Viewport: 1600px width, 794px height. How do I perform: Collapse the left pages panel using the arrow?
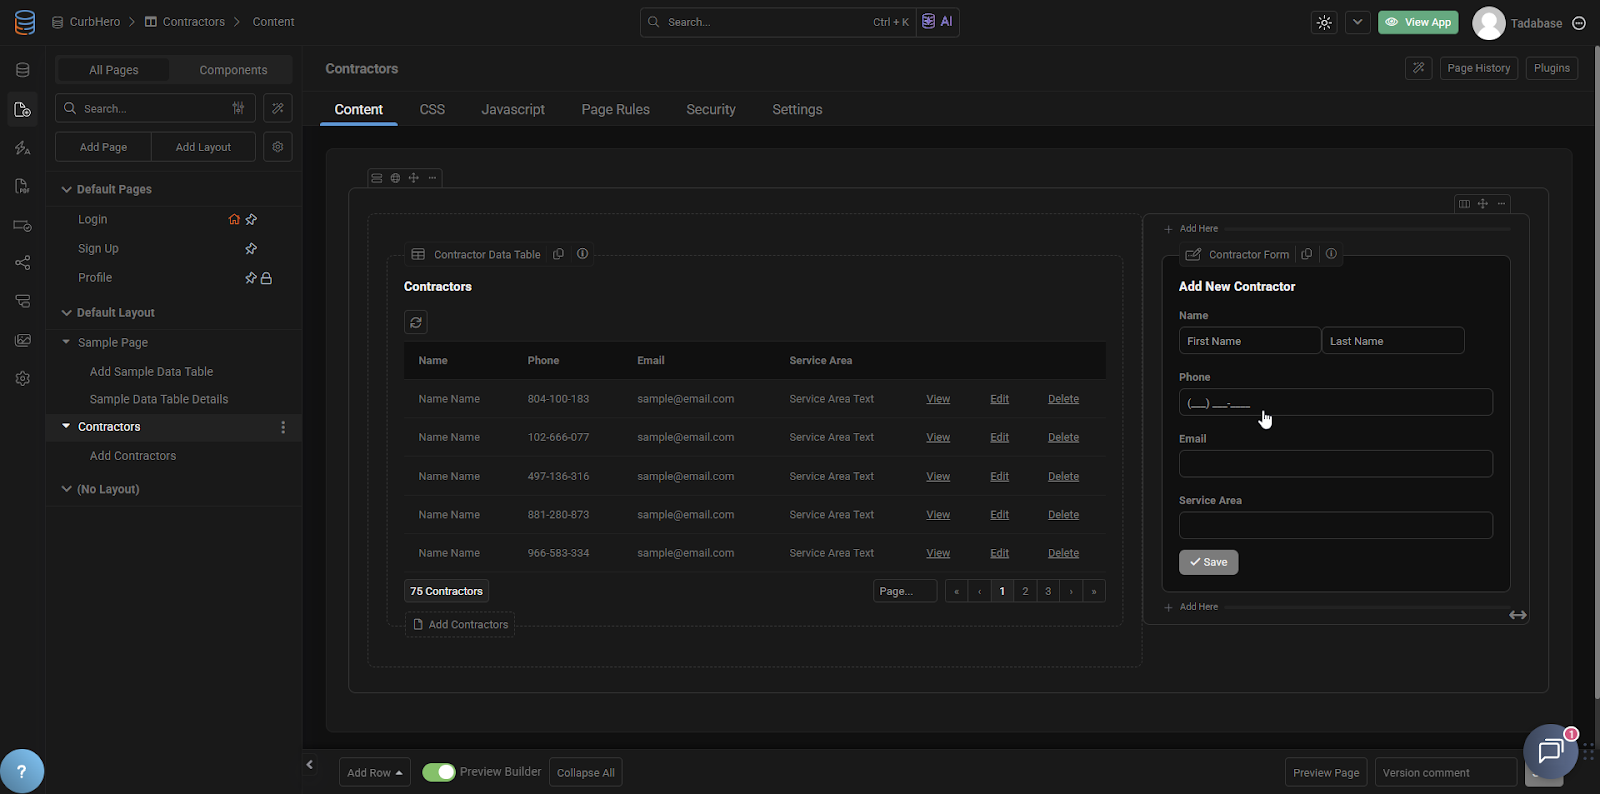[x=310, y=765]
